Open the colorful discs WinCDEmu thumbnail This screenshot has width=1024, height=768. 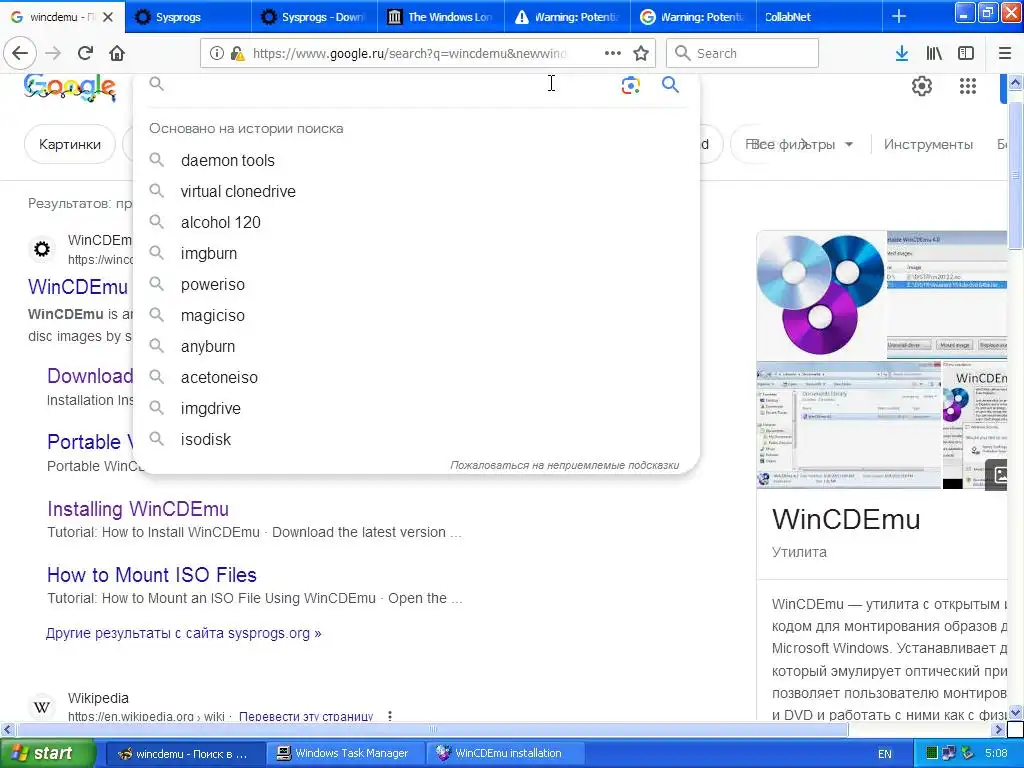tap(821, 295)
